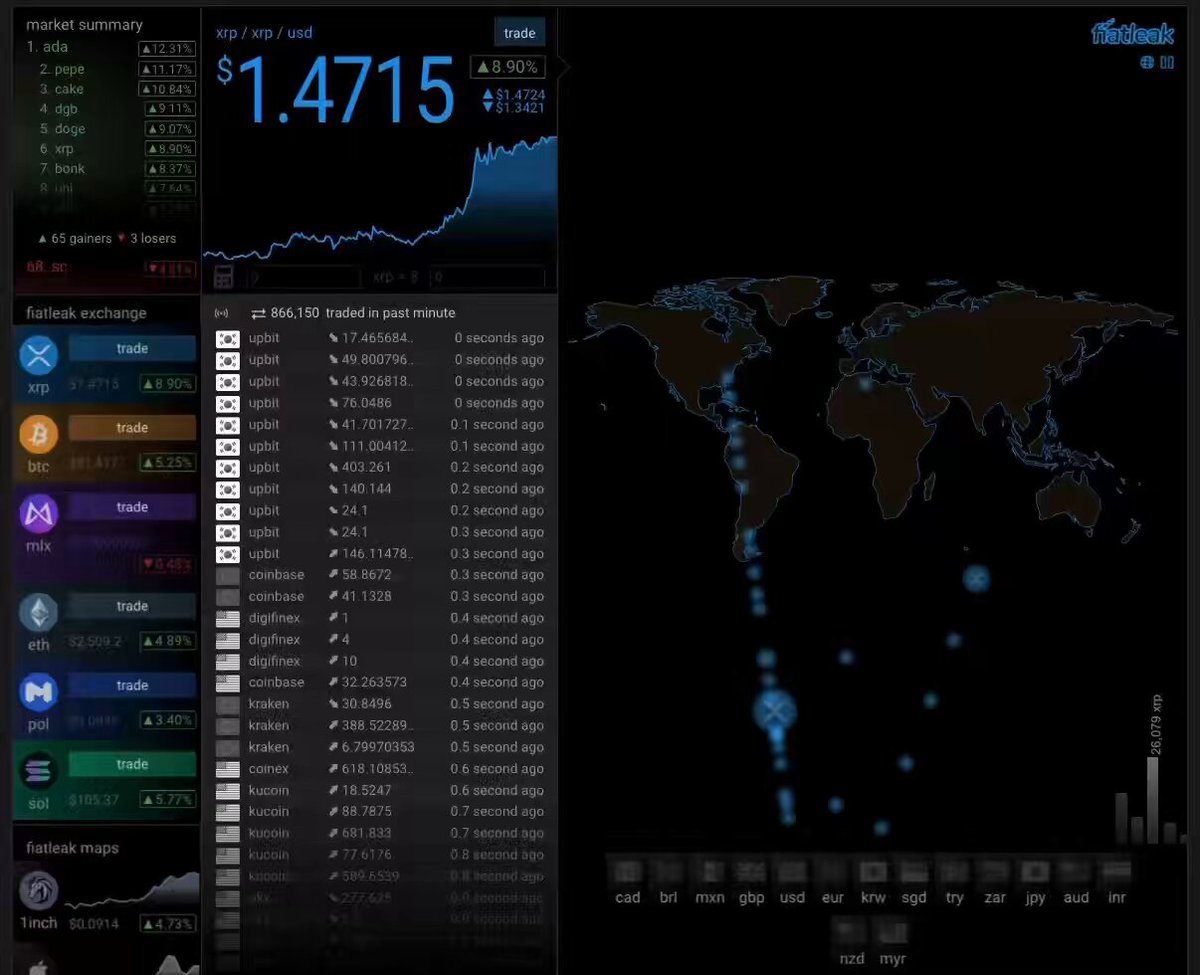Click the trade button for sol
The height and width of the screenshot is (975, 1200).
coord(132,764)
